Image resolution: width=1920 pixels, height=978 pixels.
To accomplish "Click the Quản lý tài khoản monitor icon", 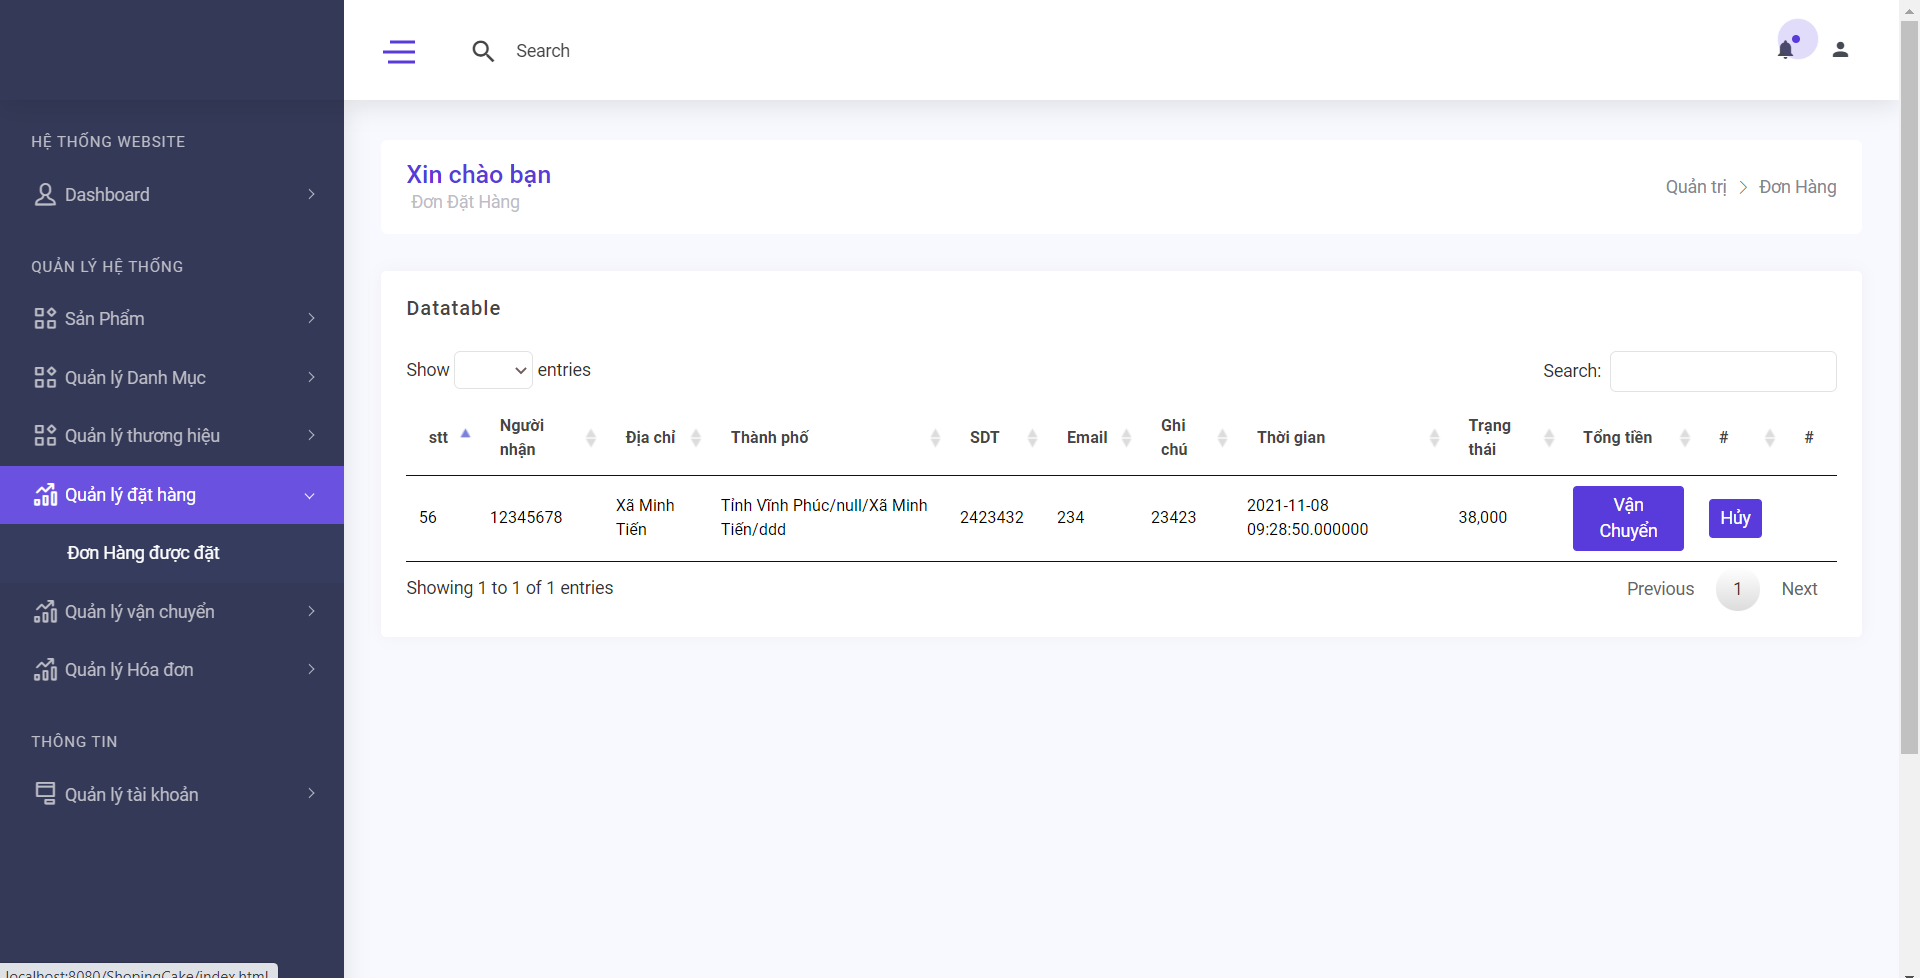I will (x=45, y=793).
